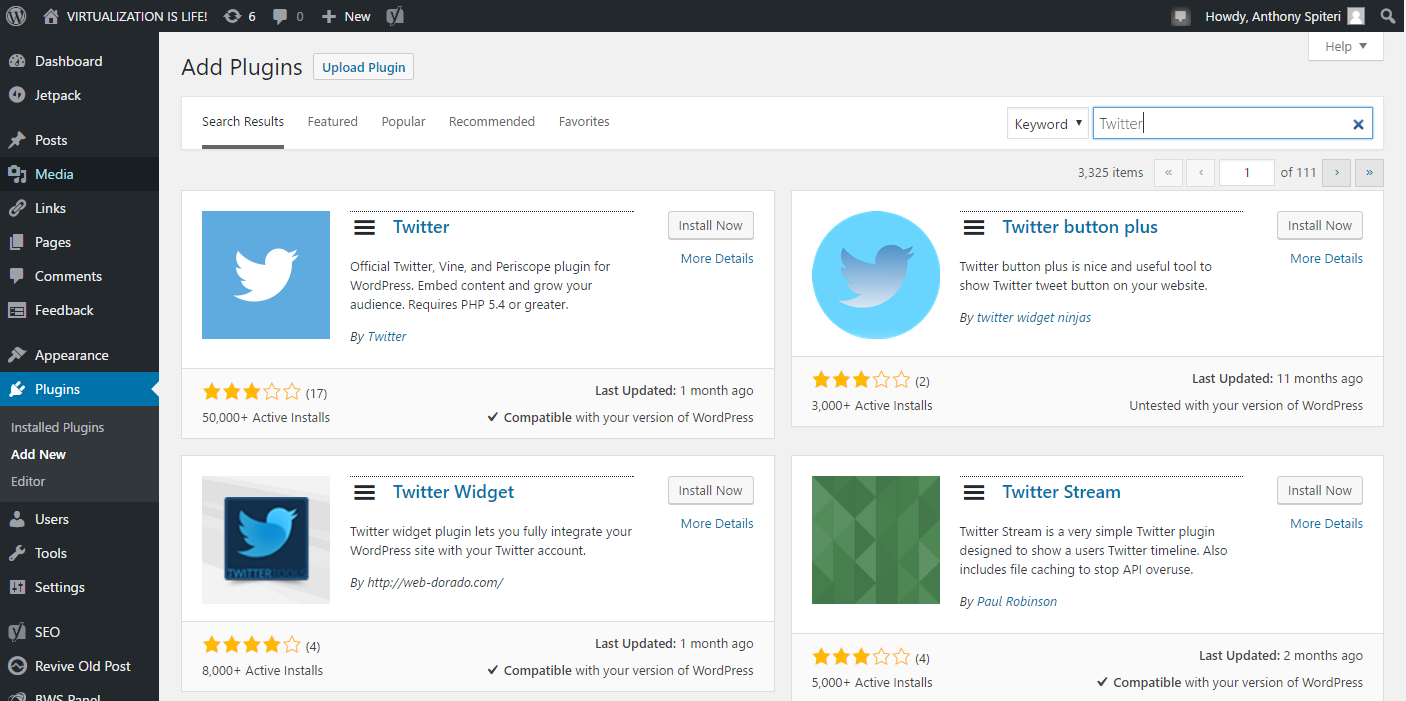The image size is (1406, 701).
Task: Open Twitter Stream title link
Action: coord(1061,492)
